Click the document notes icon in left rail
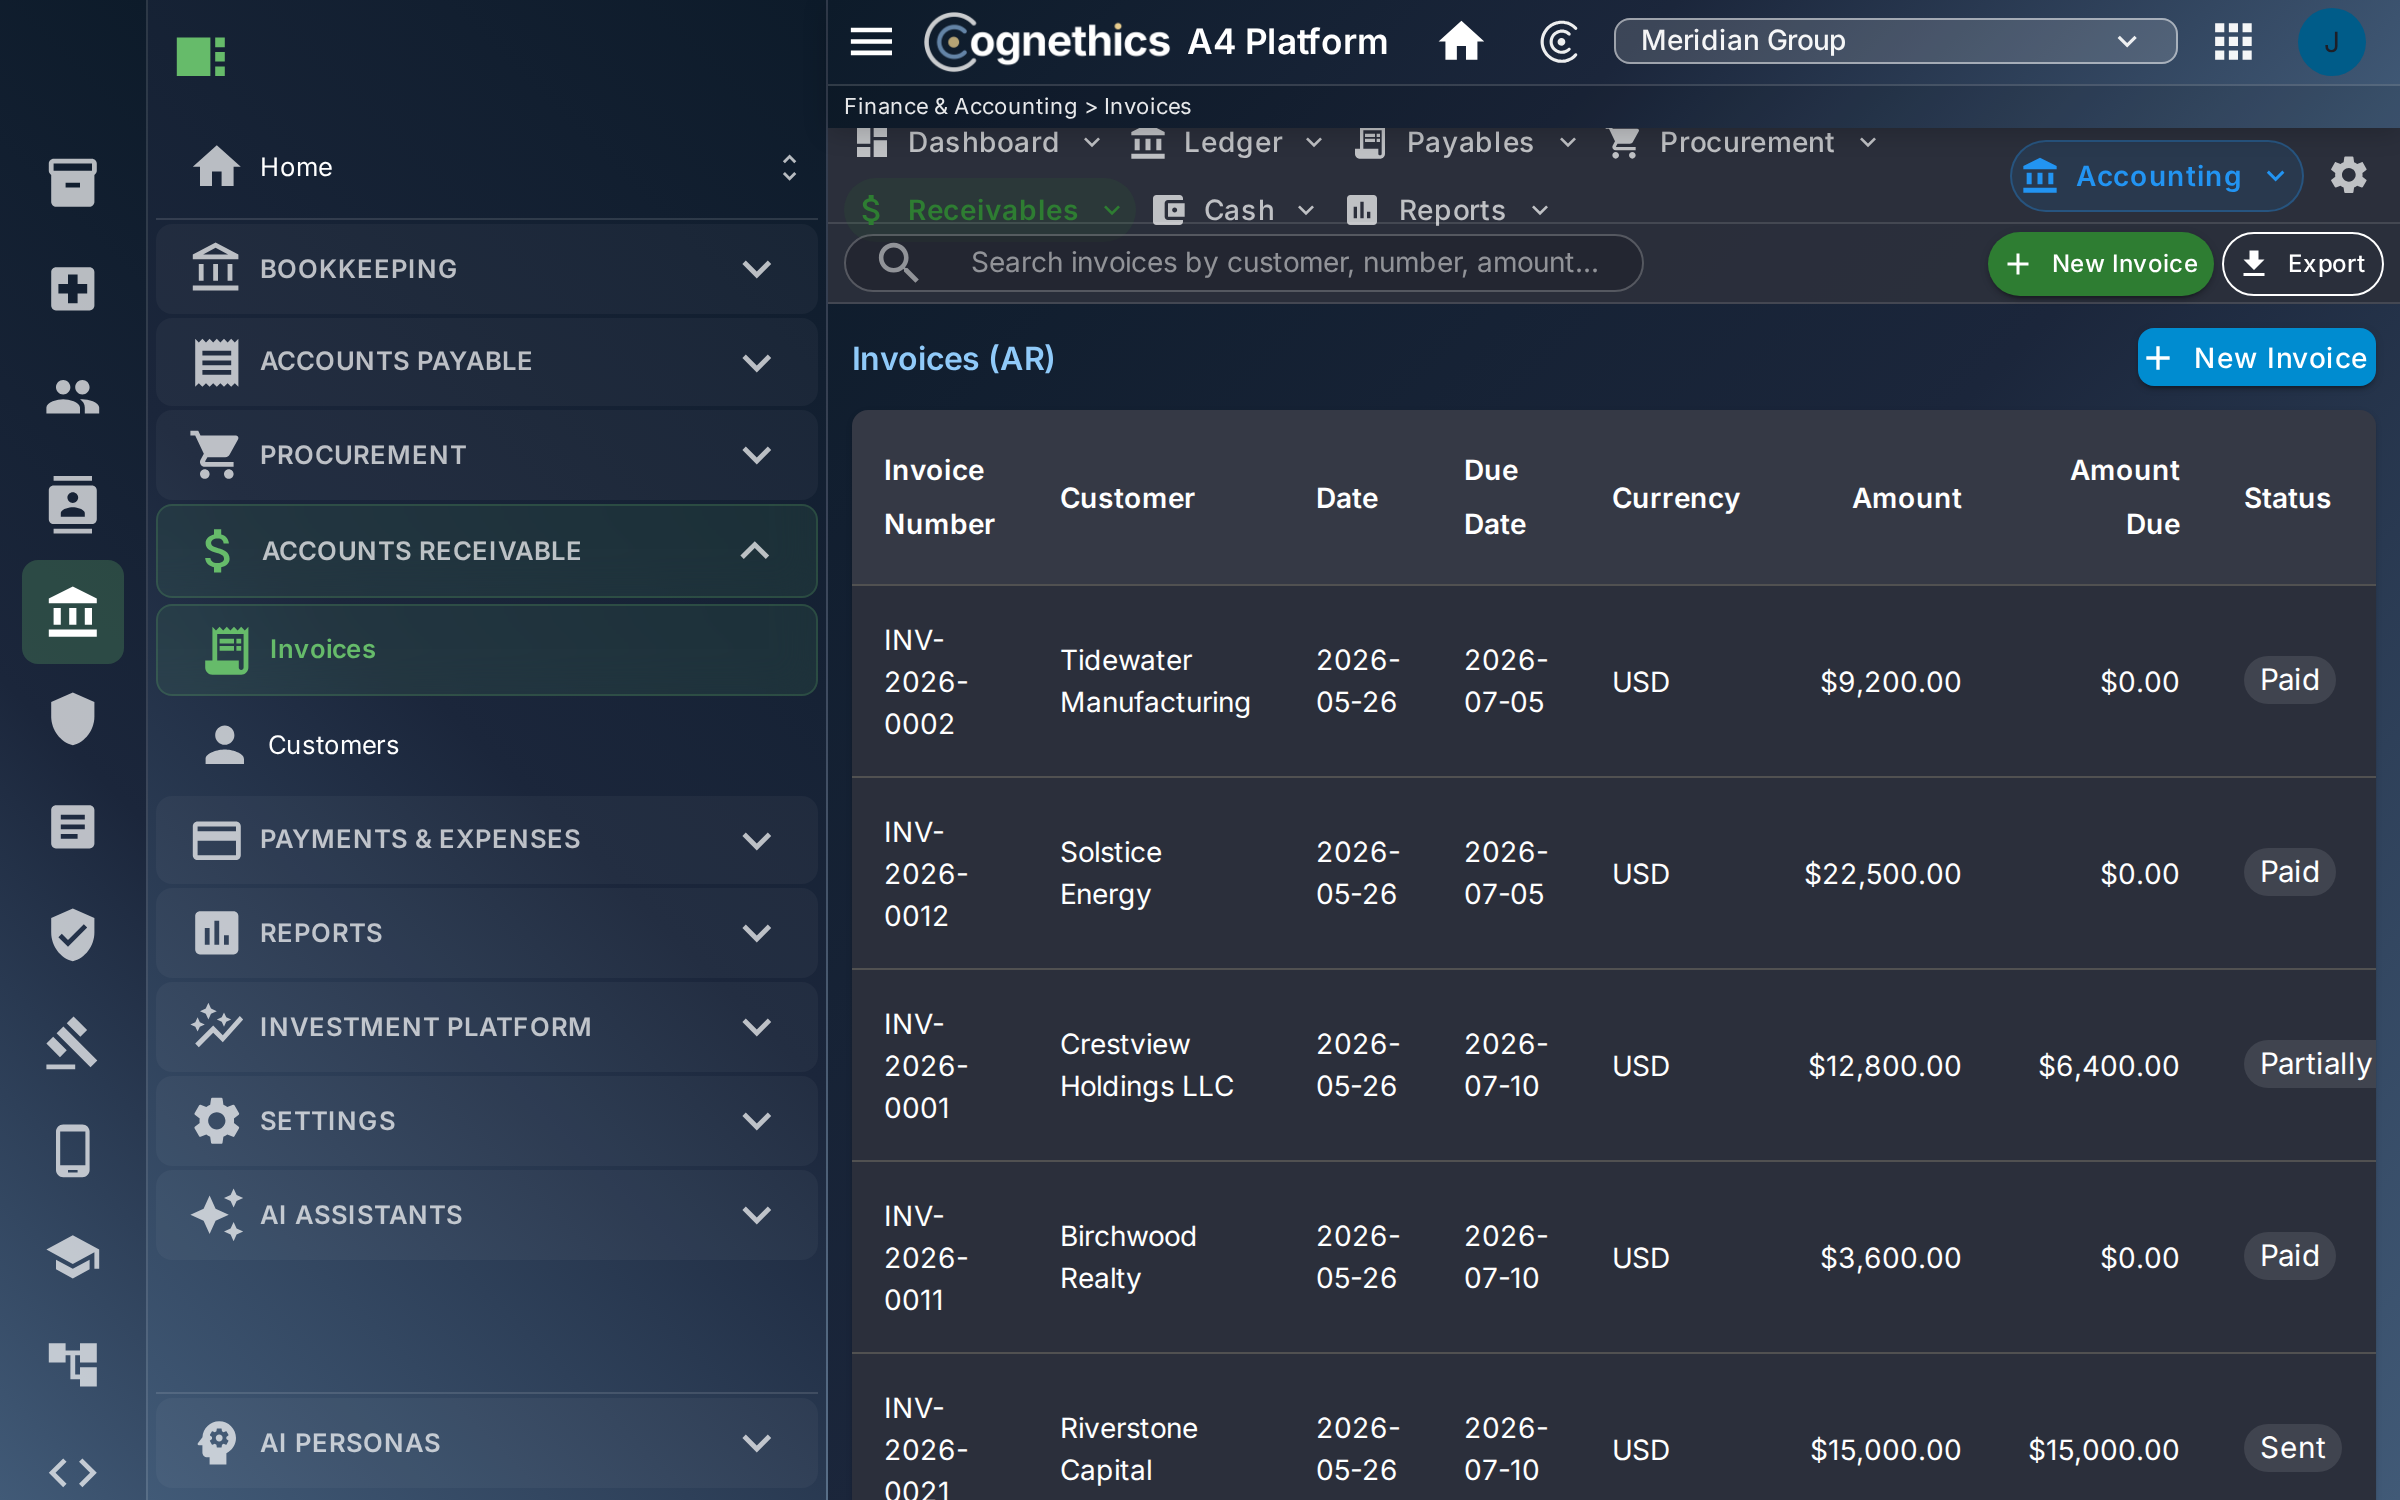Screen dimensions: 2400x1500 coord(72,827)
